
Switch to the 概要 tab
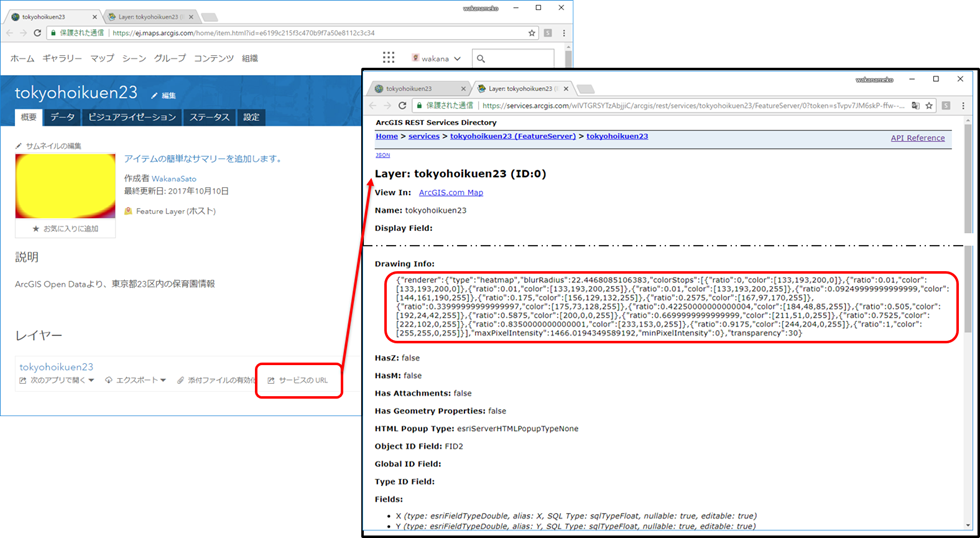tap(29, 117)
